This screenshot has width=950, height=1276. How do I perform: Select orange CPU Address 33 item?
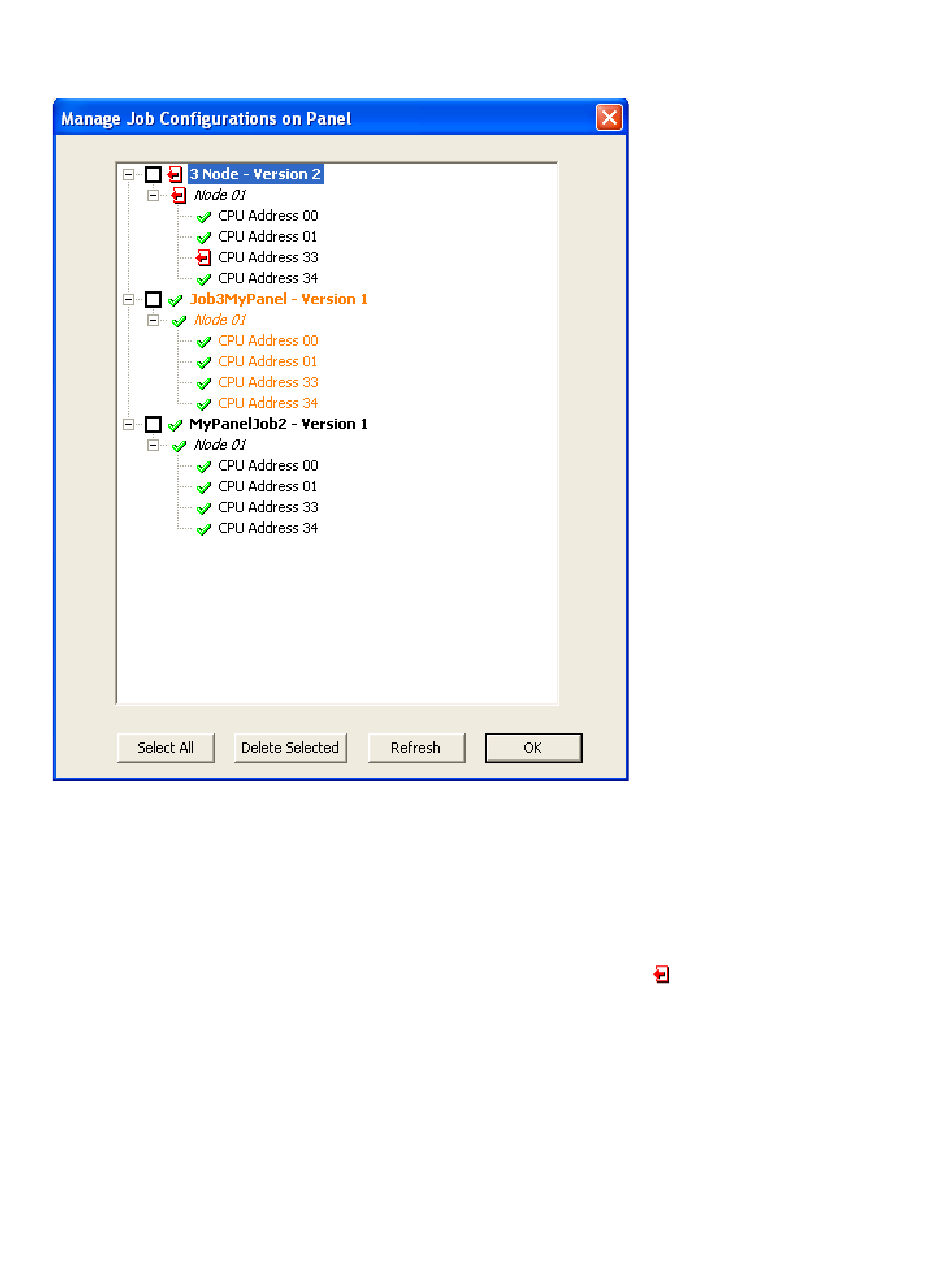[x=268, y=383]
